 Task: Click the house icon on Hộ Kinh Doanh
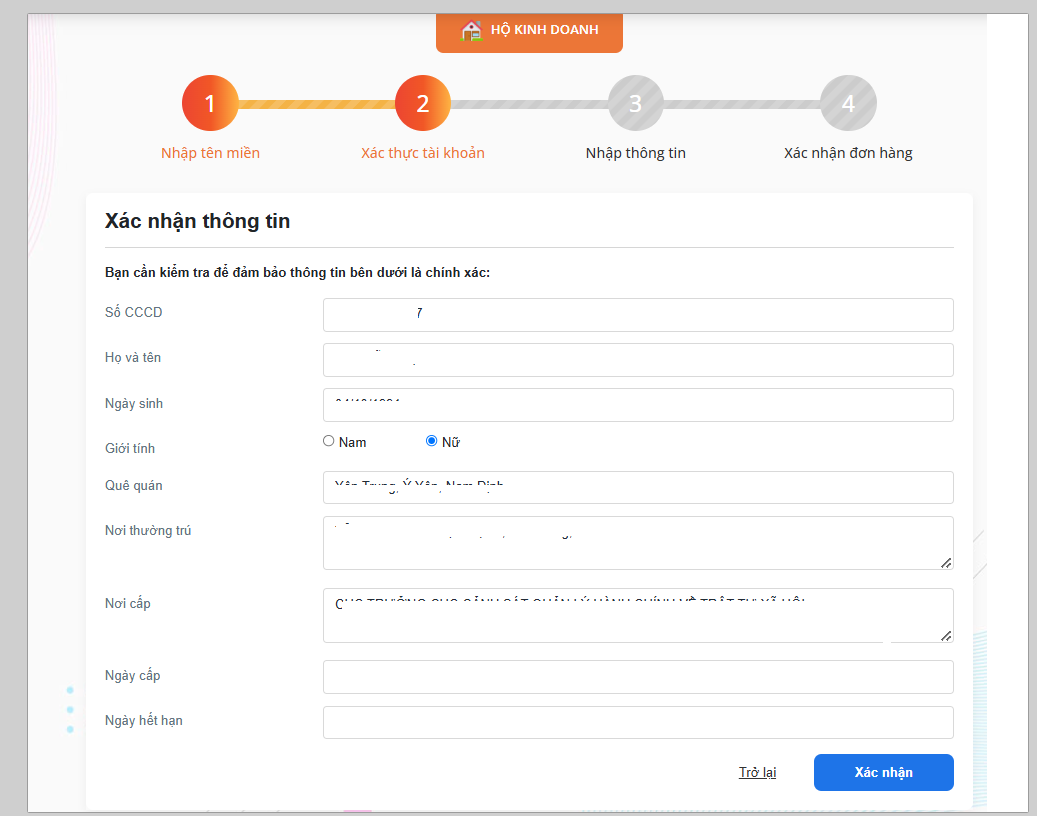471,30
